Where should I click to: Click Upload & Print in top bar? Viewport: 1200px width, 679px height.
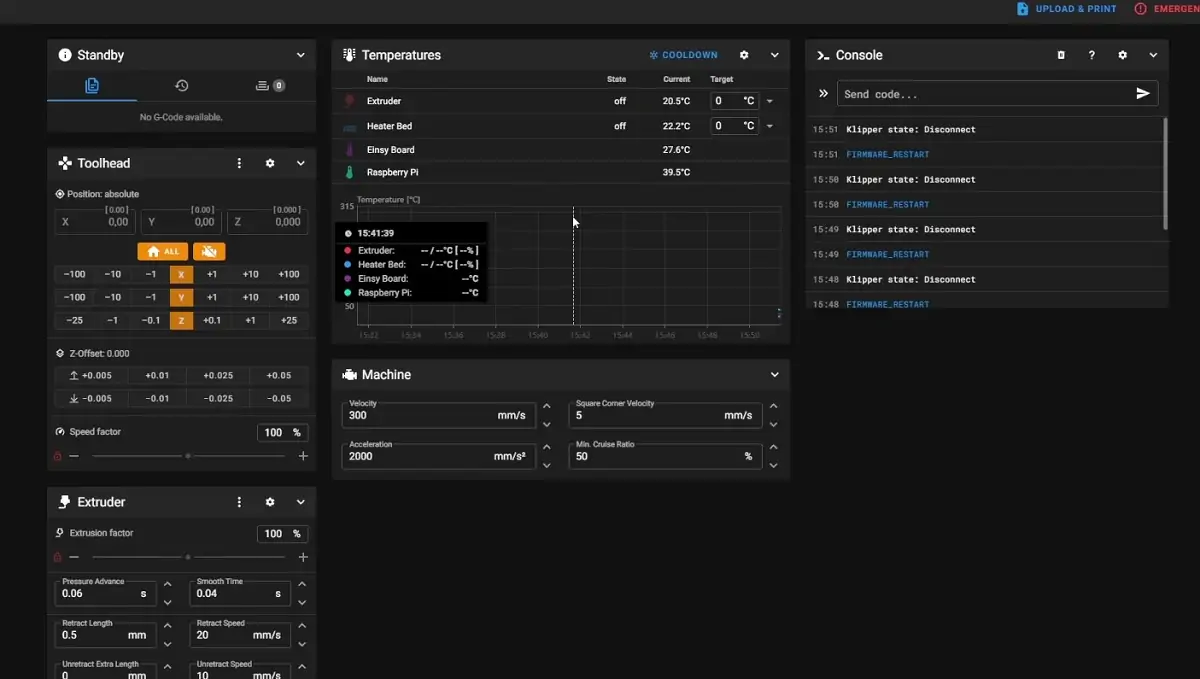(1067, 9)
